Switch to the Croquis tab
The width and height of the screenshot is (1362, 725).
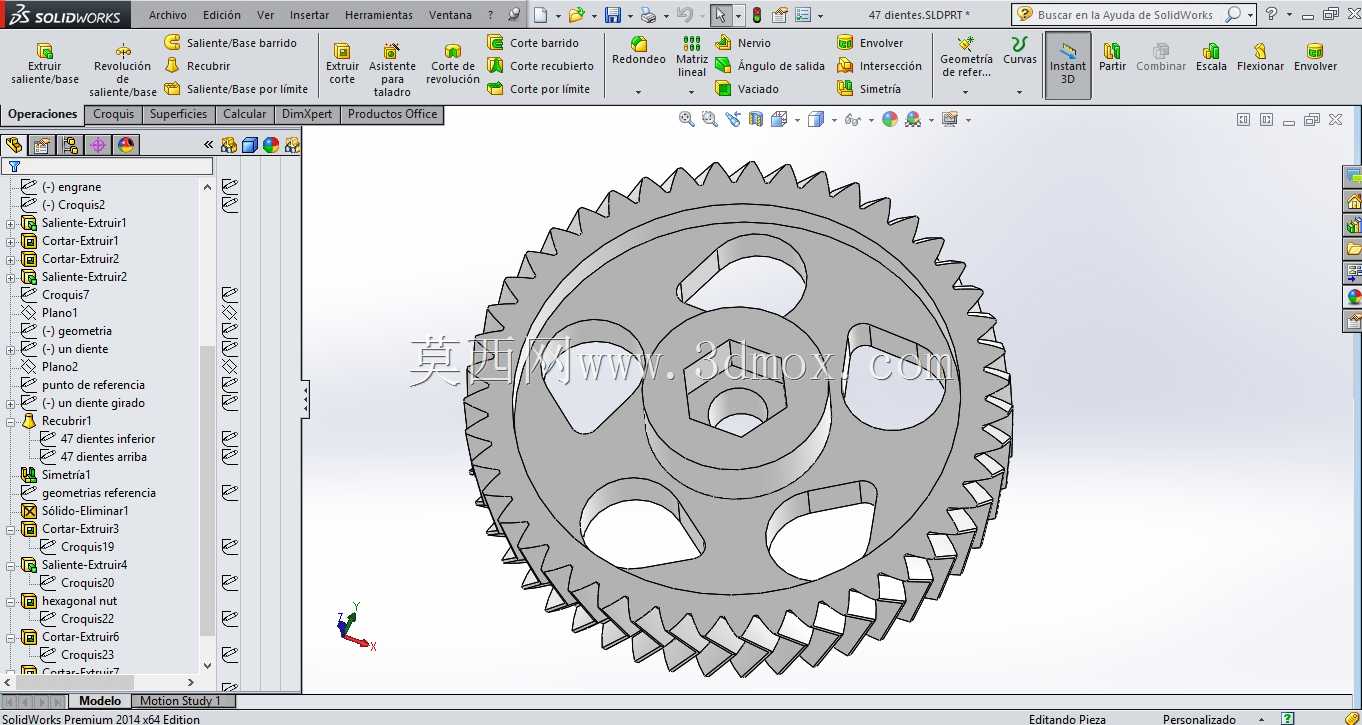[114, 114]
